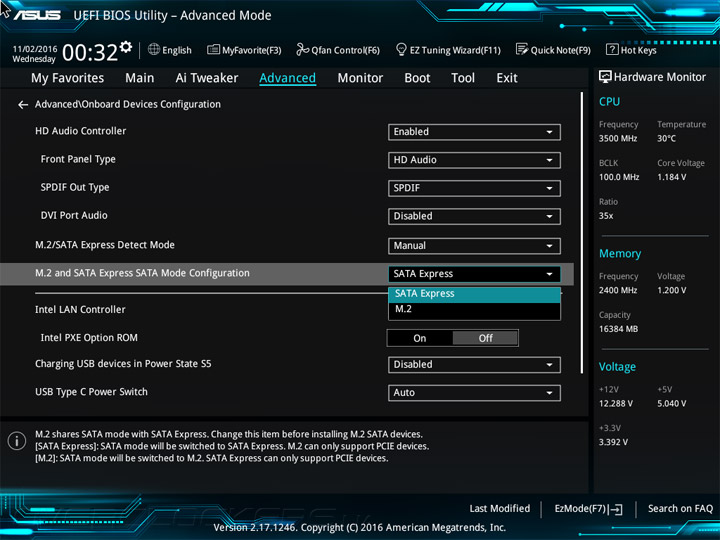Select the Advanced tab

point(287,78)
